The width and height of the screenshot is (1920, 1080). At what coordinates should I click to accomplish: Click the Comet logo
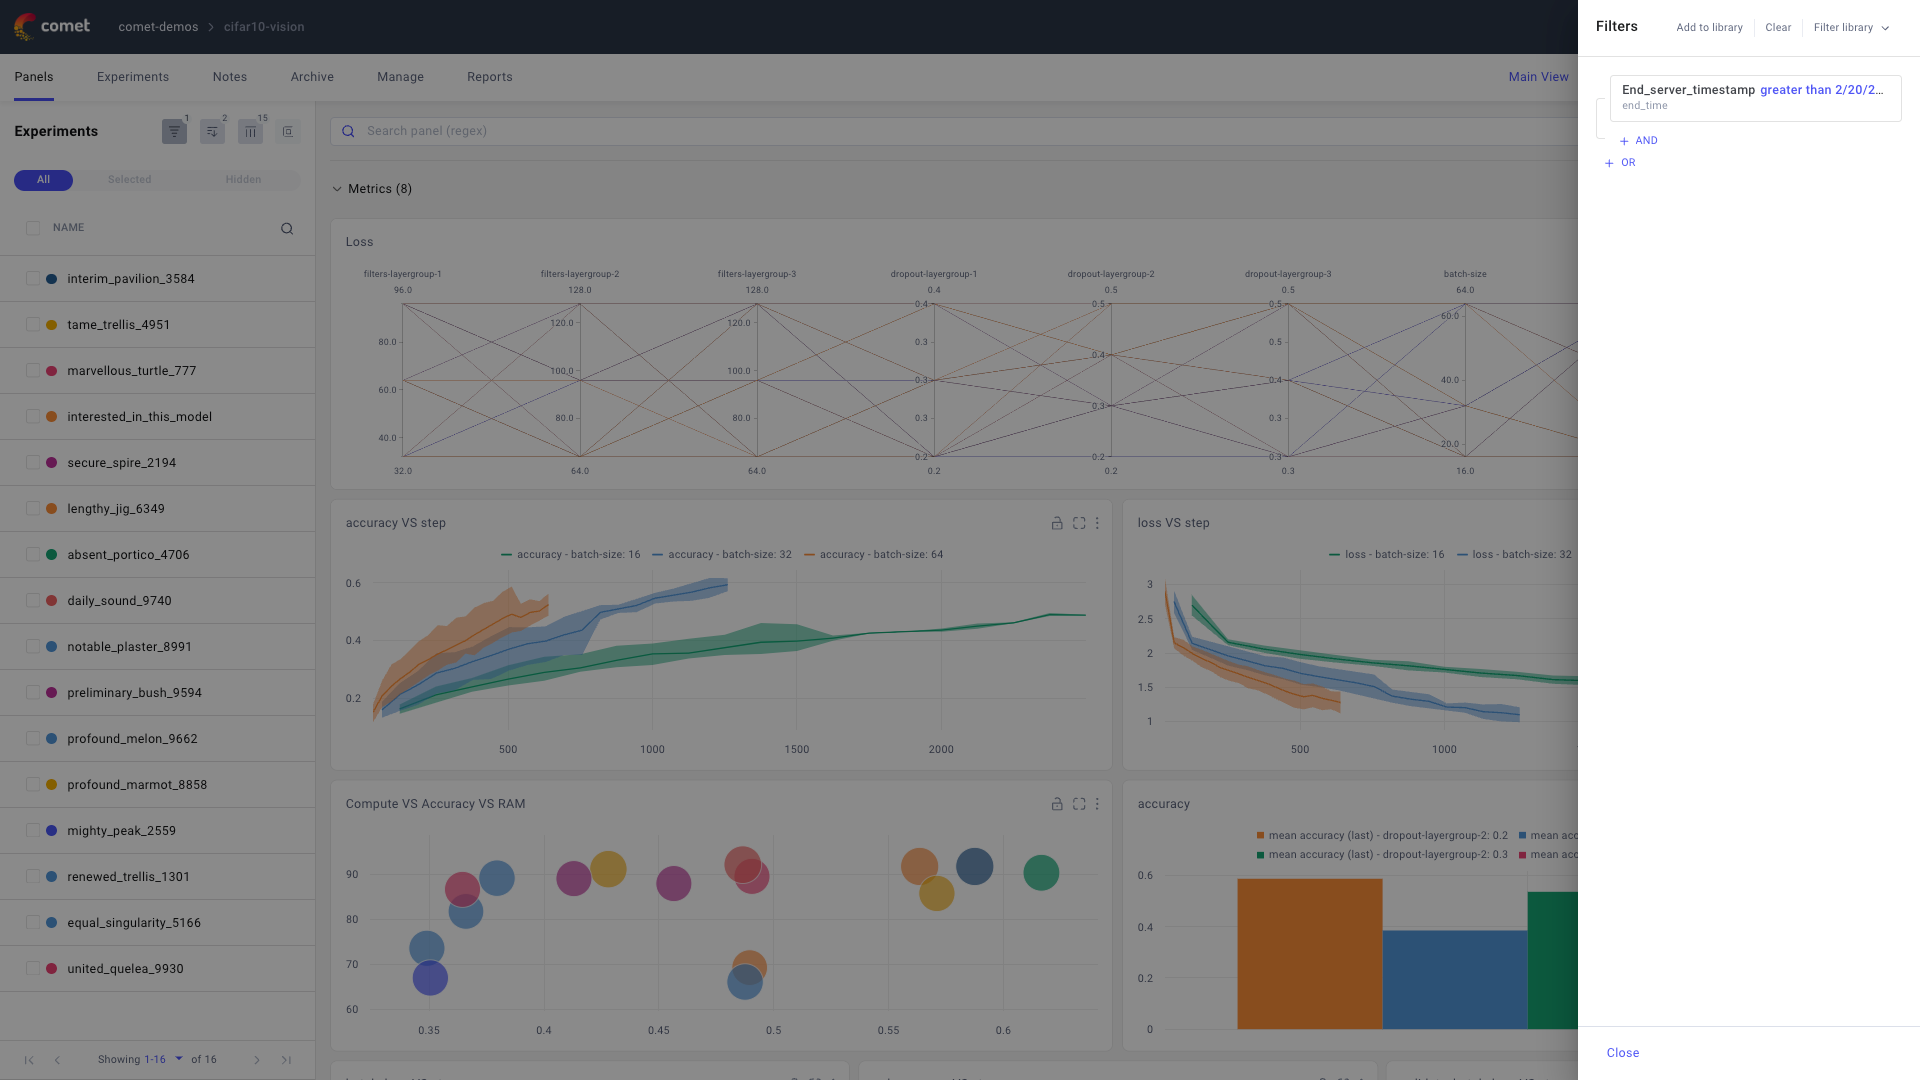coord(52,26)
